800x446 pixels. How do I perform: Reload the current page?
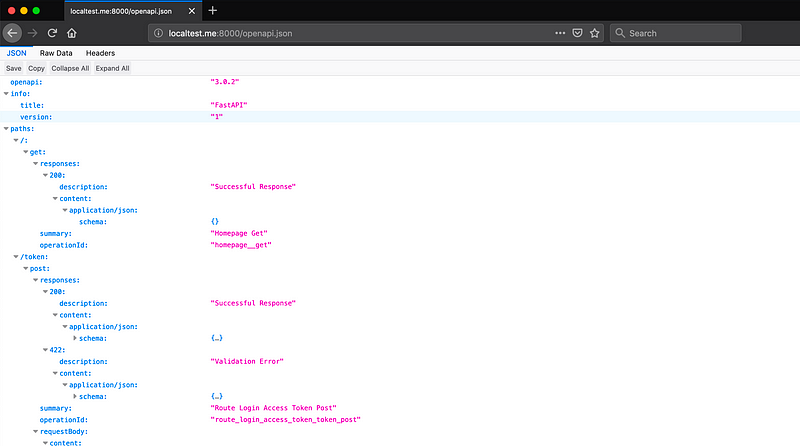(x=52, y=33)
